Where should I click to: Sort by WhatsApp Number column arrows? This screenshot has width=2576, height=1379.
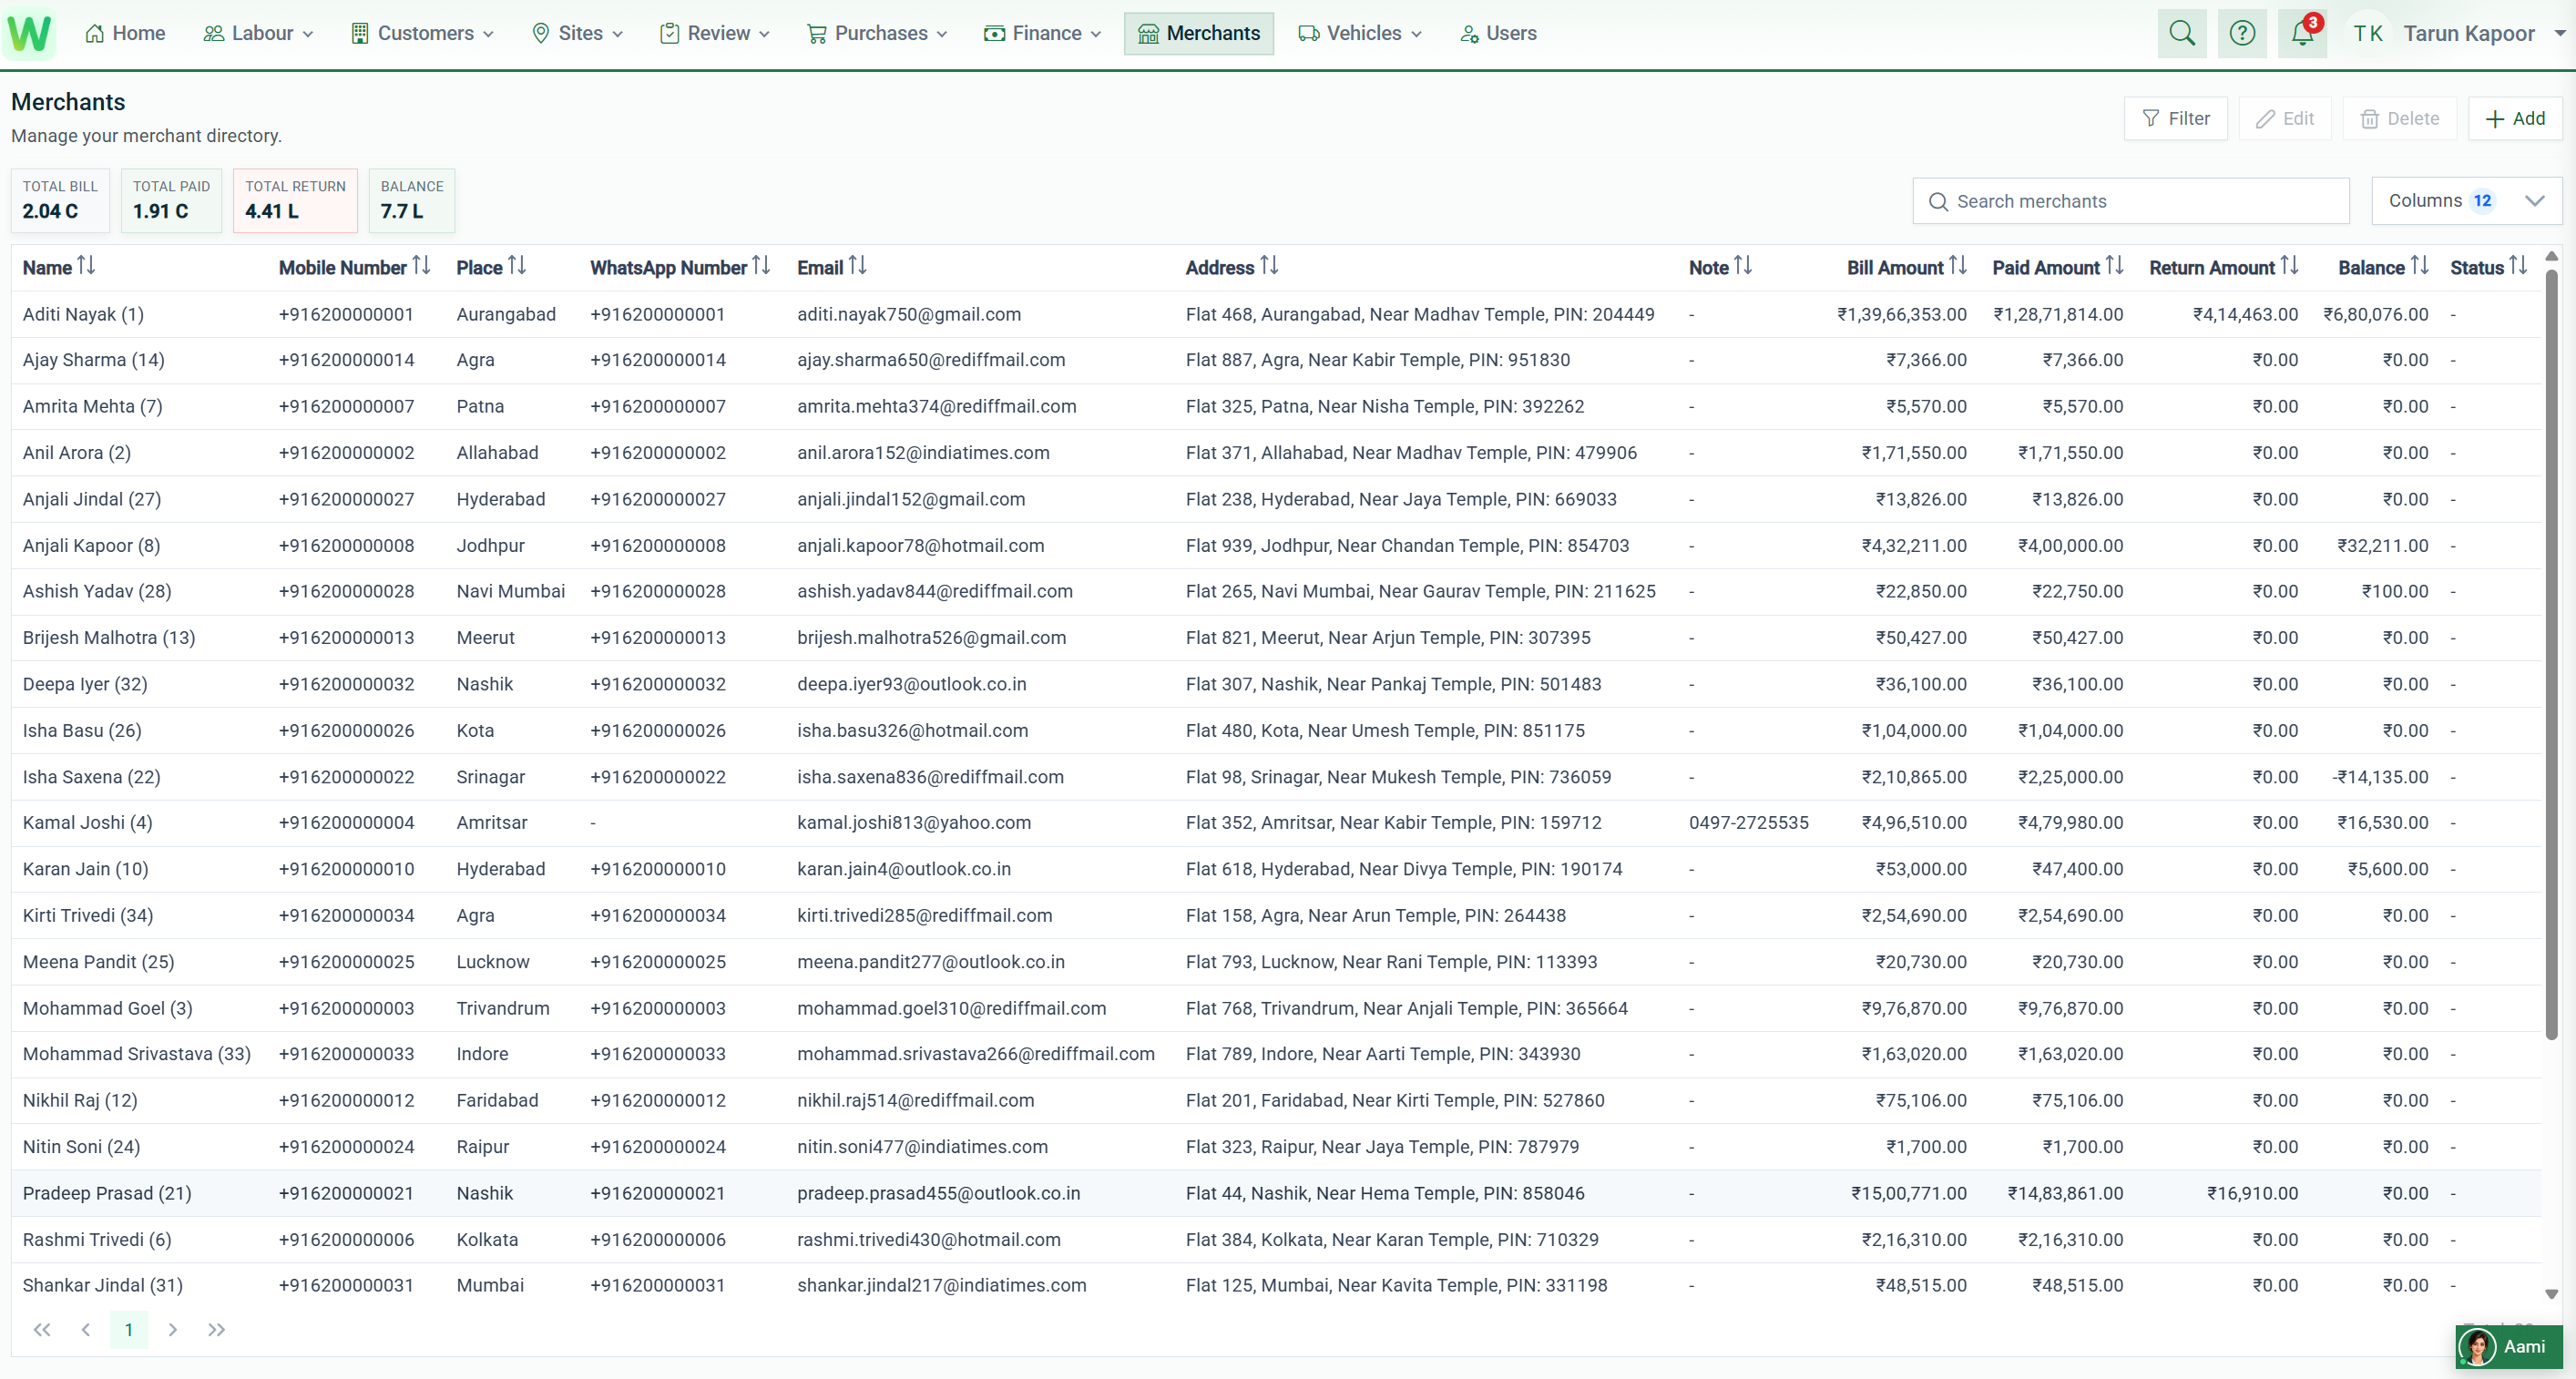[x=762, y=266]
